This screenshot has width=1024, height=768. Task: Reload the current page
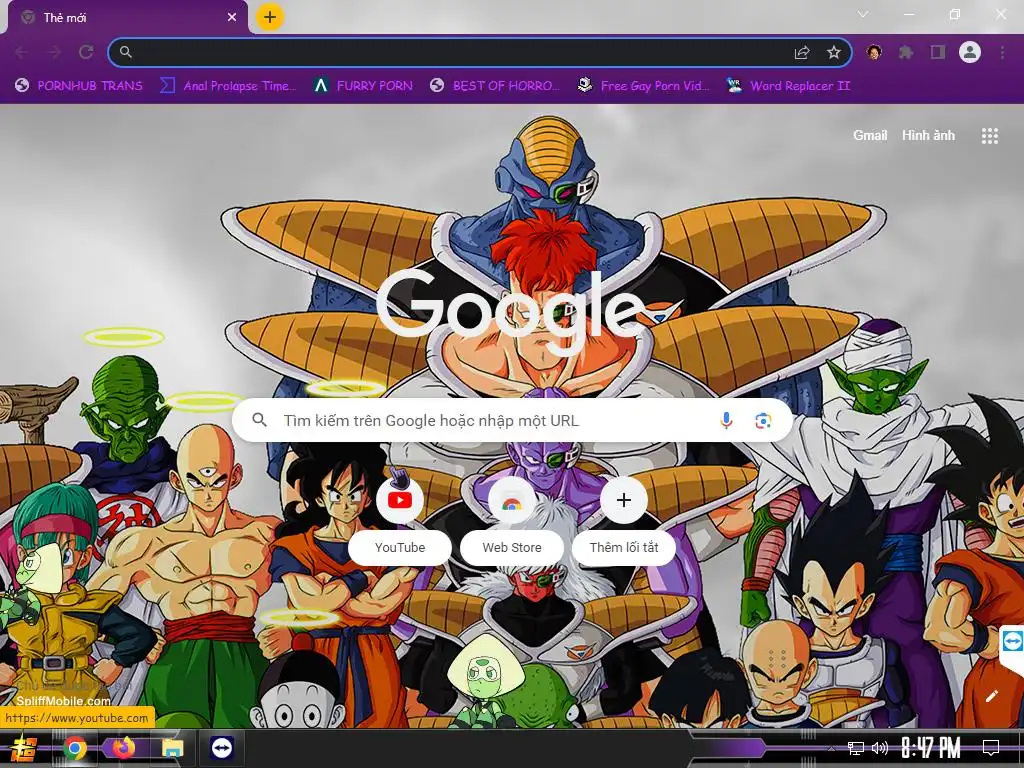[86, 52]
